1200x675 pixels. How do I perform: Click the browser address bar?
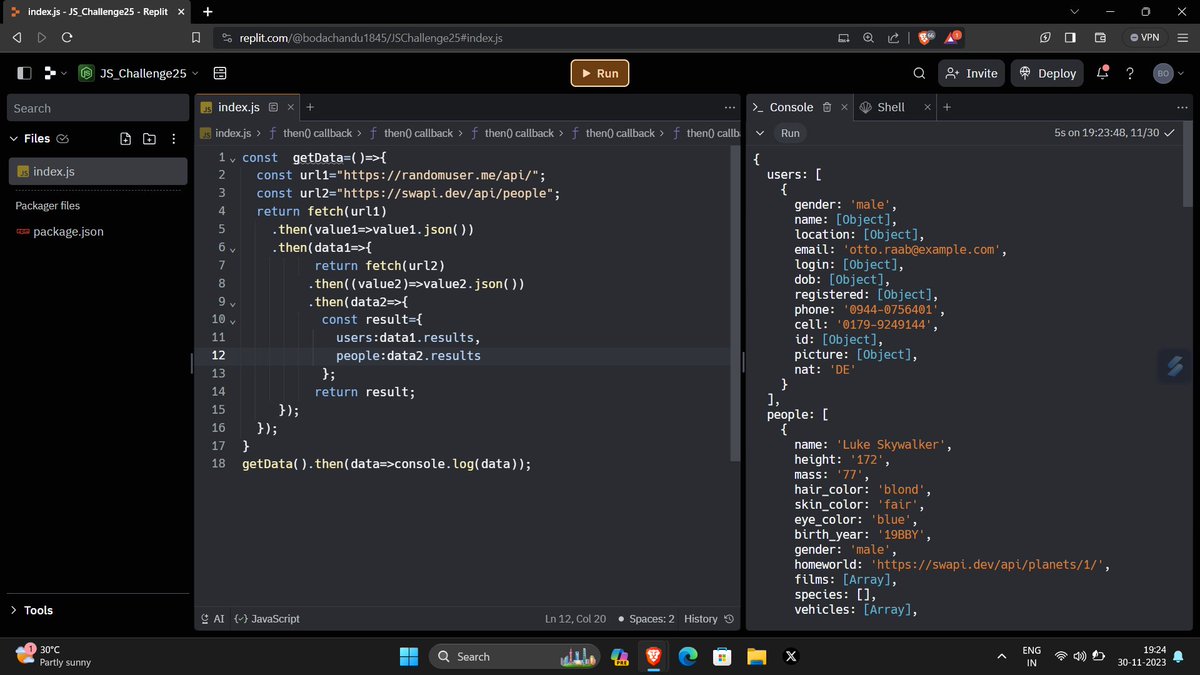pyautogui.click(x=520, y=38)
